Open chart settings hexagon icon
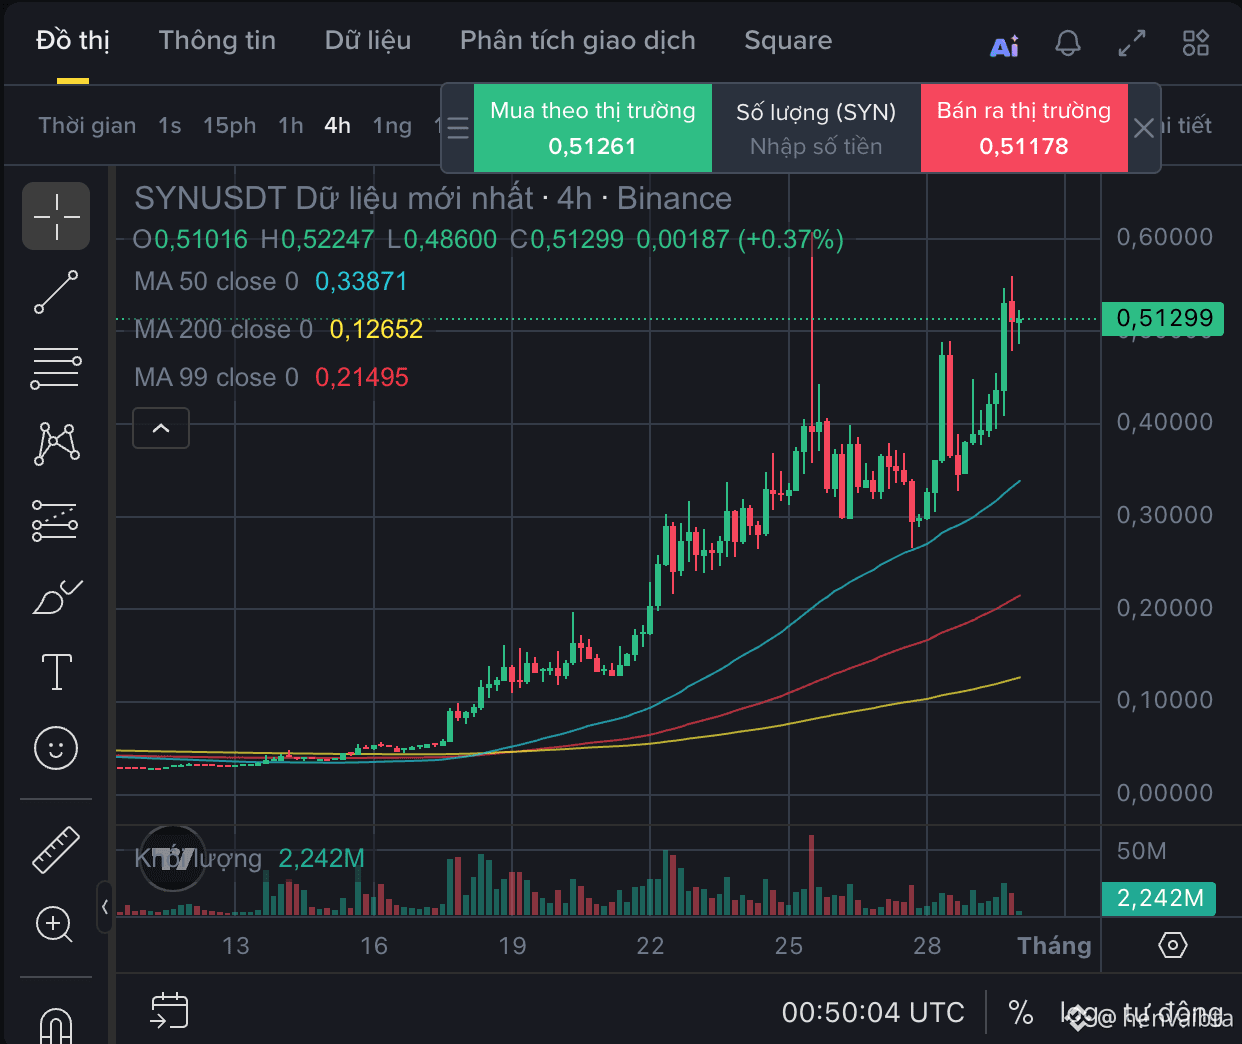 coord(1172,945)
